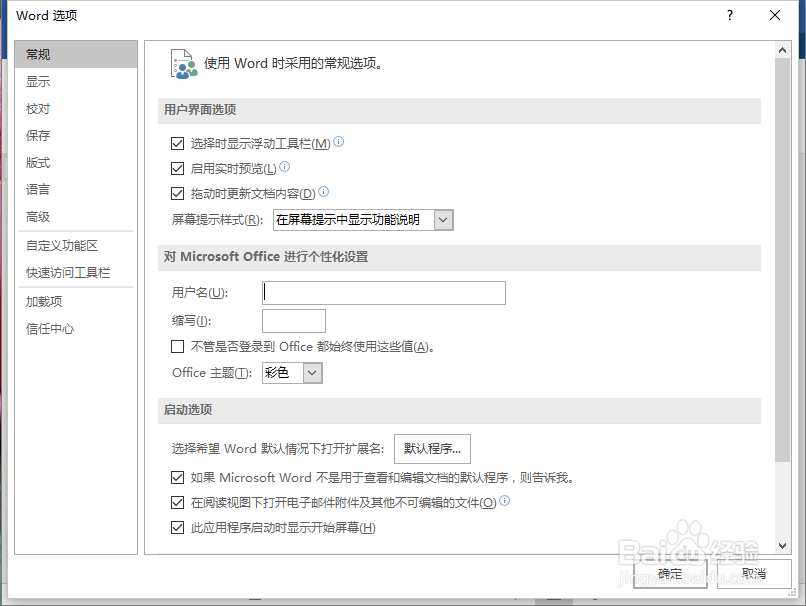Click the general options header icon
This screenshot has width=806, height=606.
coord(184,64)
